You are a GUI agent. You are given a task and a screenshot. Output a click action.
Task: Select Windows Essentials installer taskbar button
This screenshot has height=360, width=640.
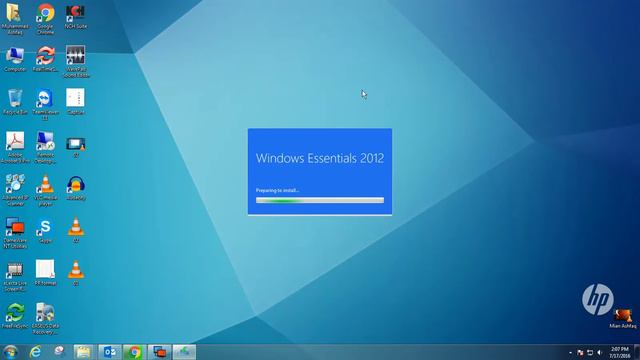point(184,352)
